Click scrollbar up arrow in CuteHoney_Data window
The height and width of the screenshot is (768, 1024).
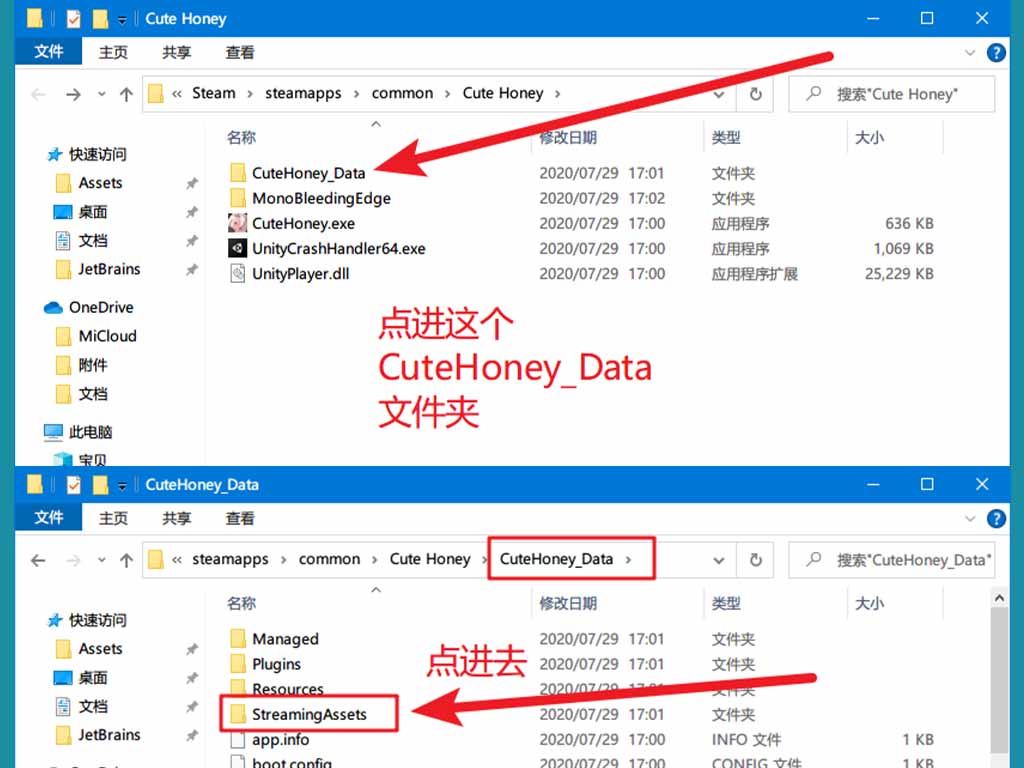(x=999, y=598)
